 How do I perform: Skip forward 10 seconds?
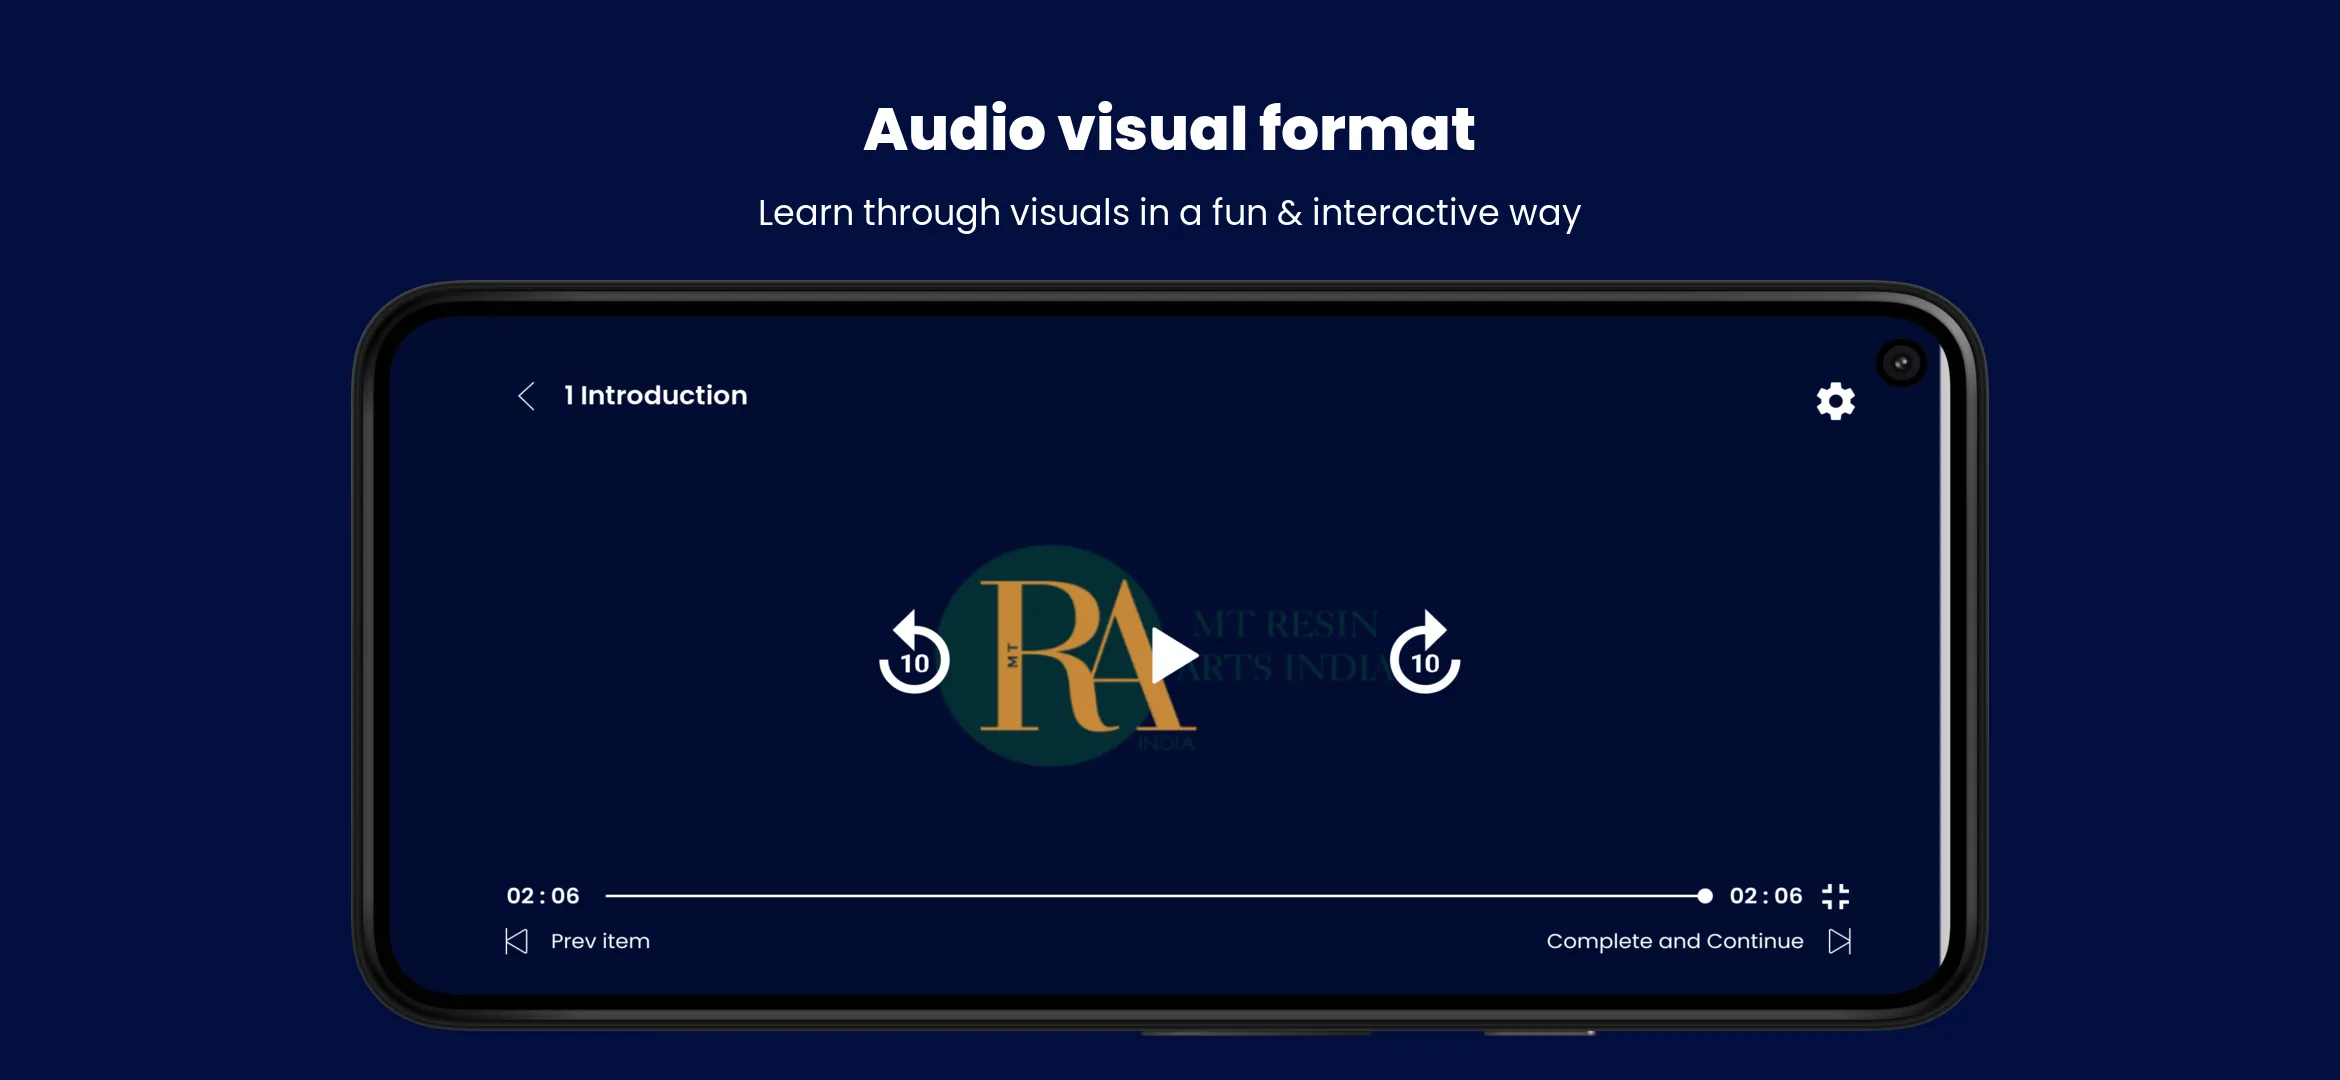point(1425,653)
